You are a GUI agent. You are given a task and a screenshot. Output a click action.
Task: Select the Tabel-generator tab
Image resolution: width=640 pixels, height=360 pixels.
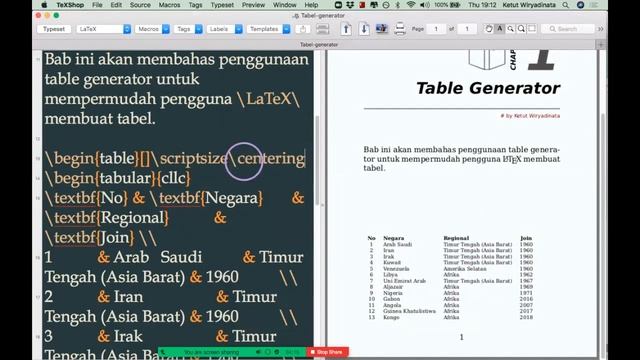pos(319,44)
